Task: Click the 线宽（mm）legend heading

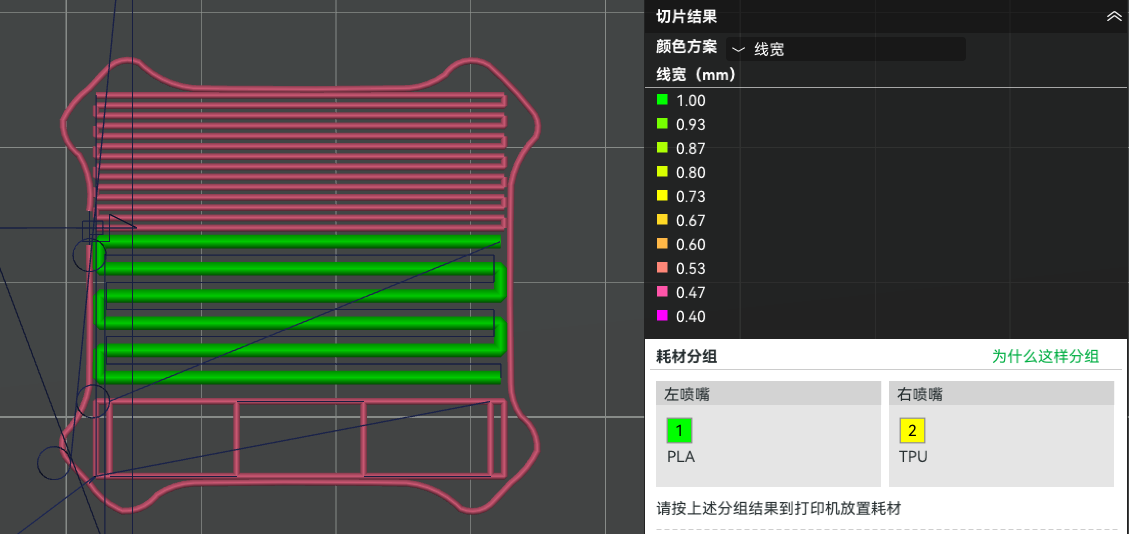Action: pyautogui.click(x=696, y=74)
